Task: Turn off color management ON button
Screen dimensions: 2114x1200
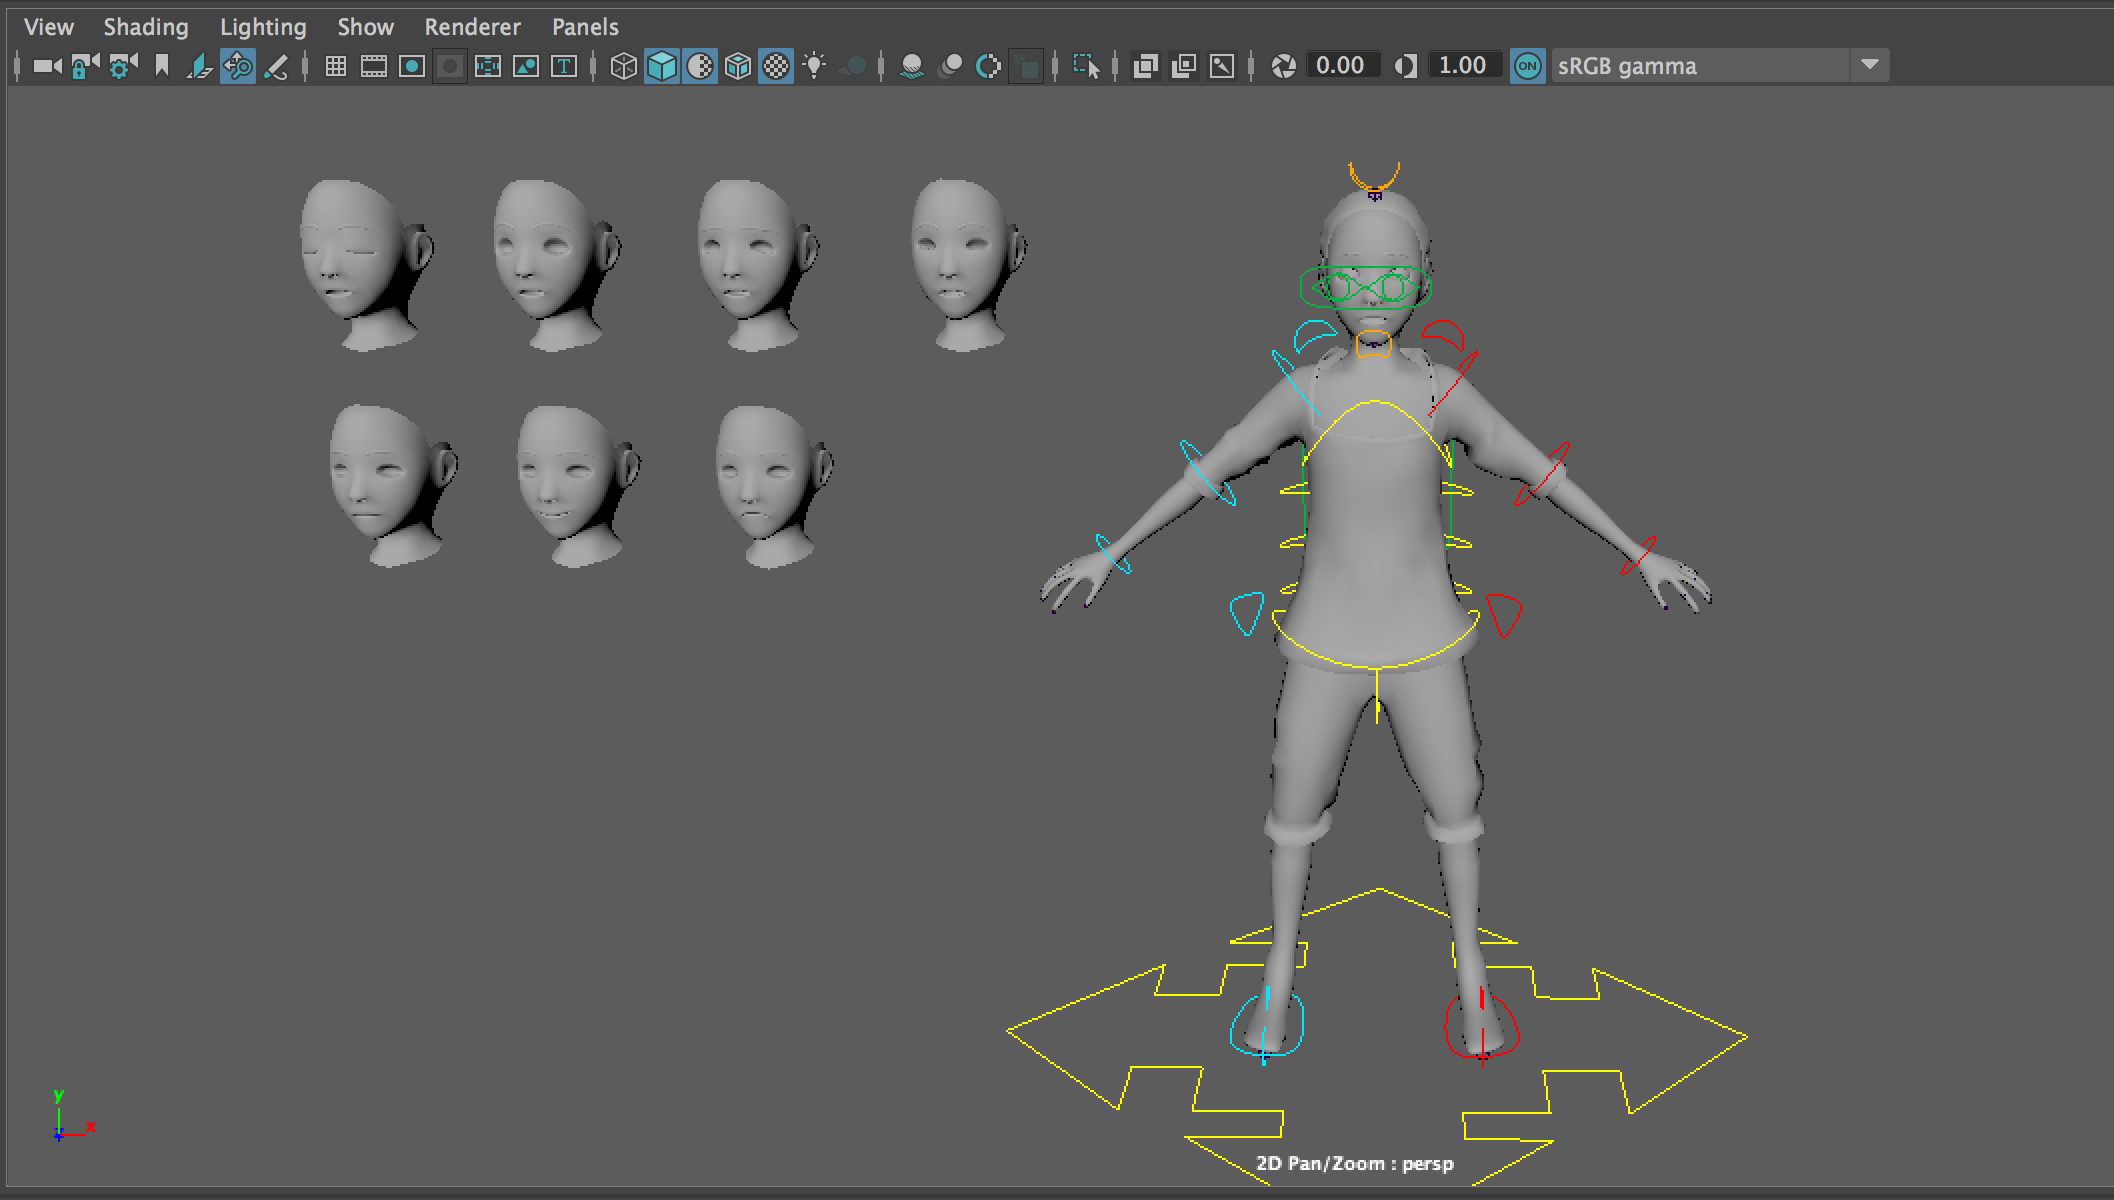Action: pyautogui.click(x=1527, y=66)
